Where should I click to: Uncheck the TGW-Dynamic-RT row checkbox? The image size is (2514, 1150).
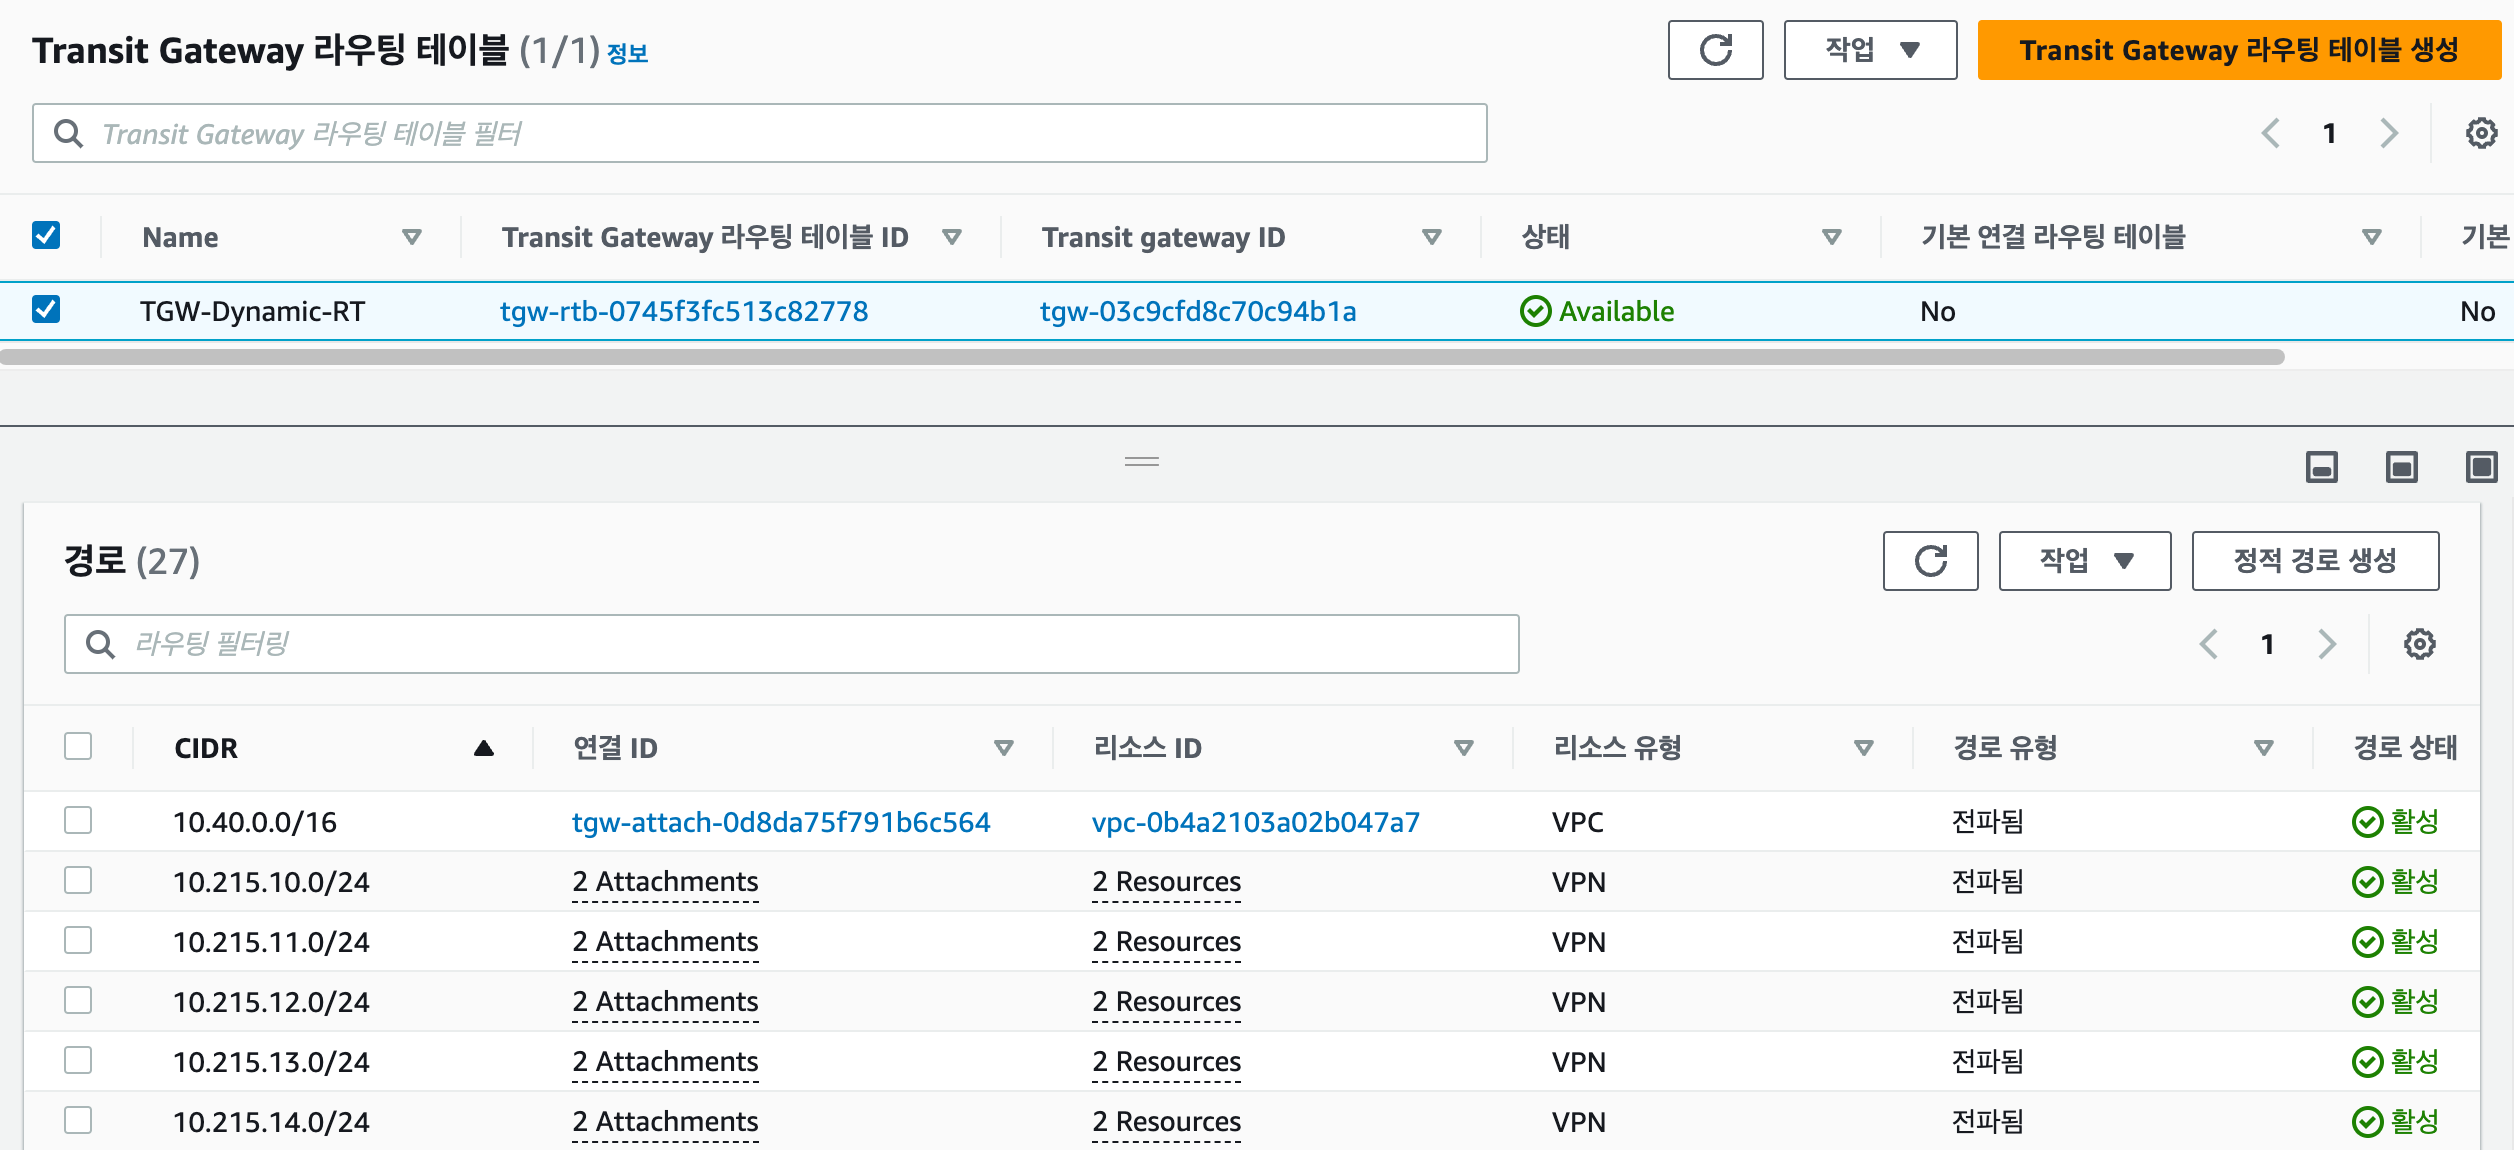click(x=46, y=309)
